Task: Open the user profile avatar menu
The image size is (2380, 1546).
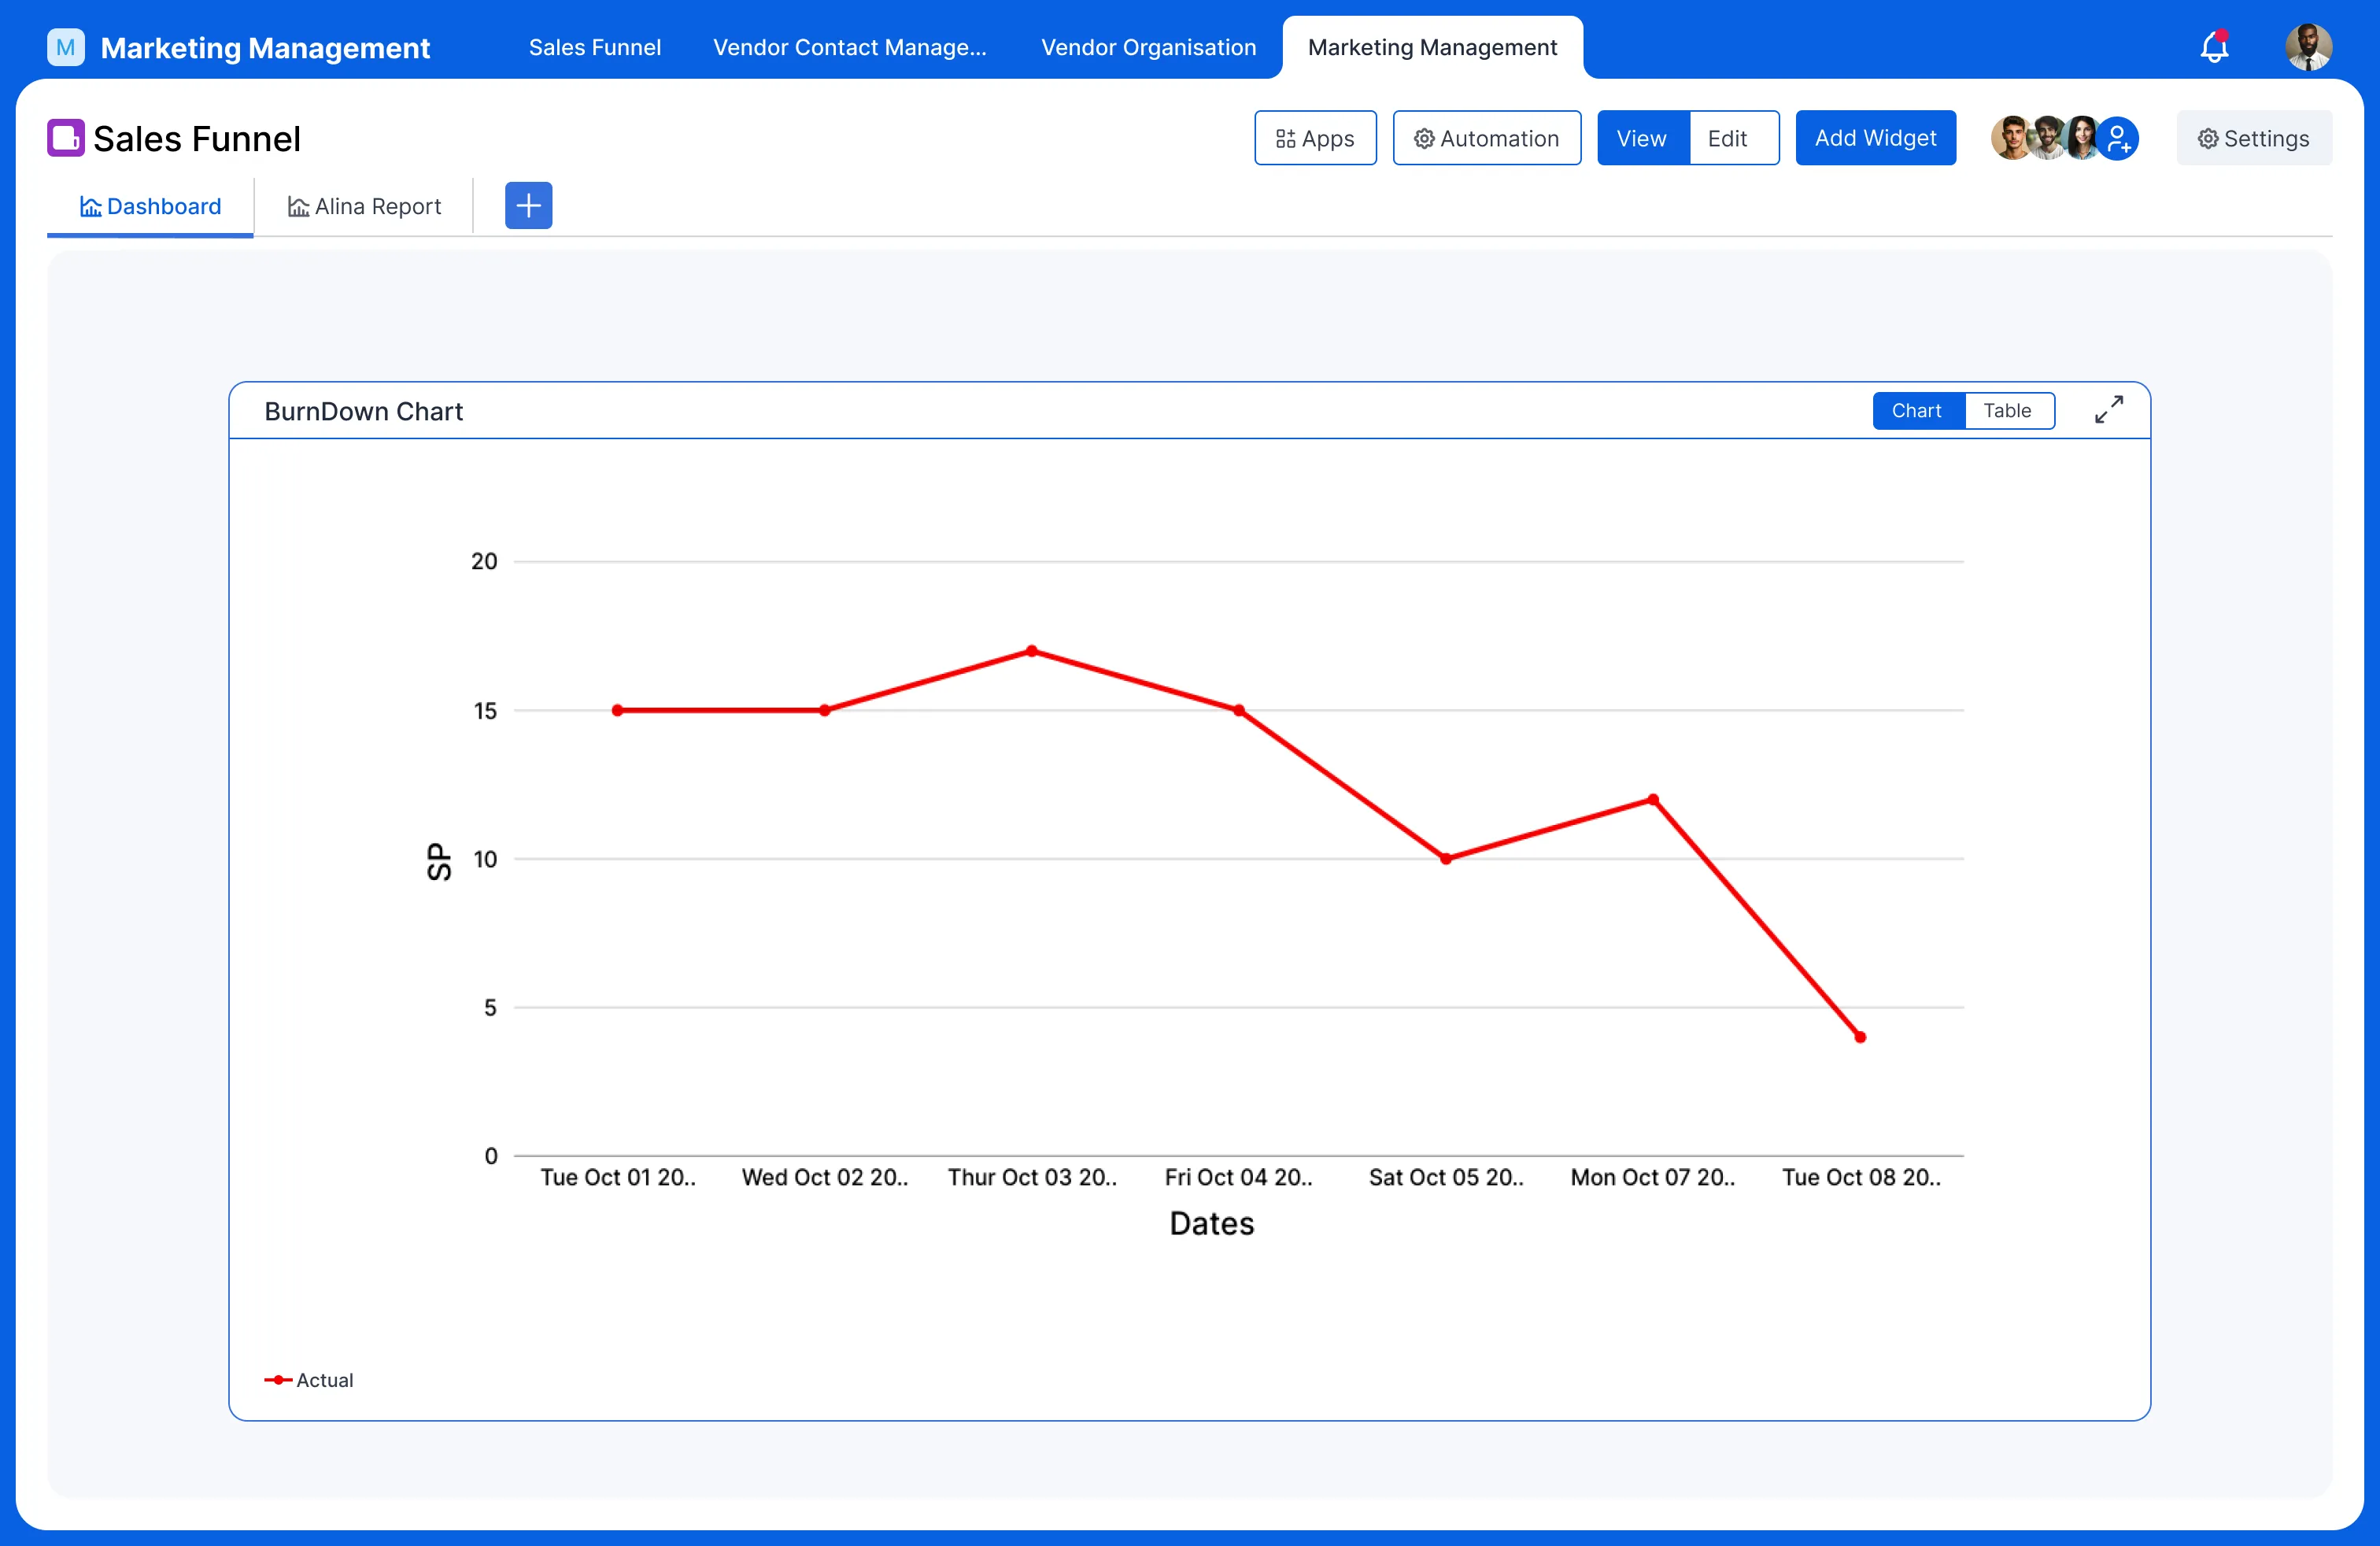Action: pyautogui.click(x=2308, y=47)
